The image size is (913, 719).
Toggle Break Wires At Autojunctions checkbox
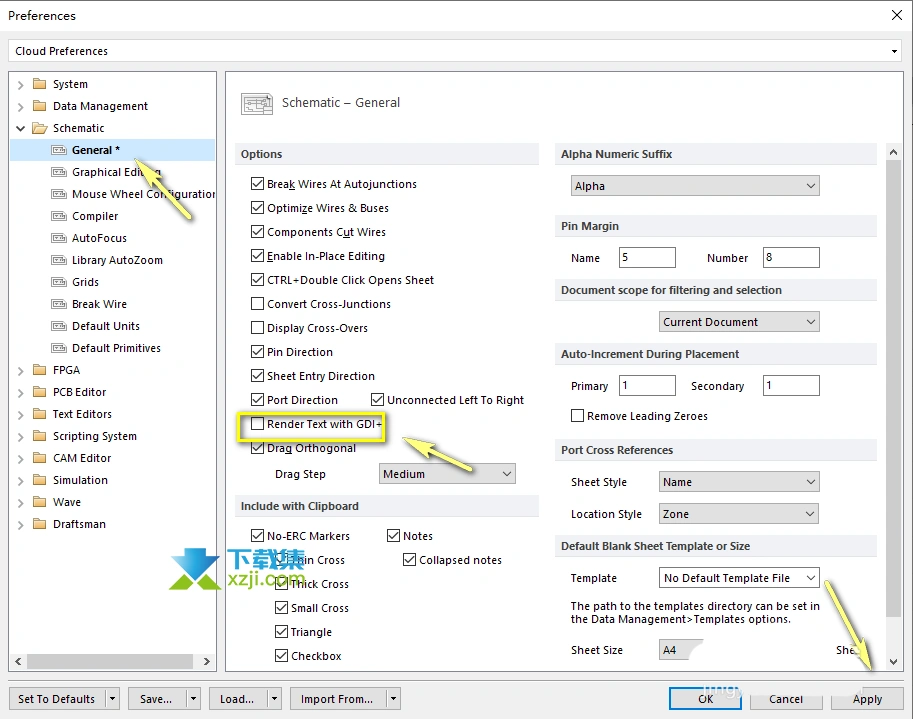257,184
